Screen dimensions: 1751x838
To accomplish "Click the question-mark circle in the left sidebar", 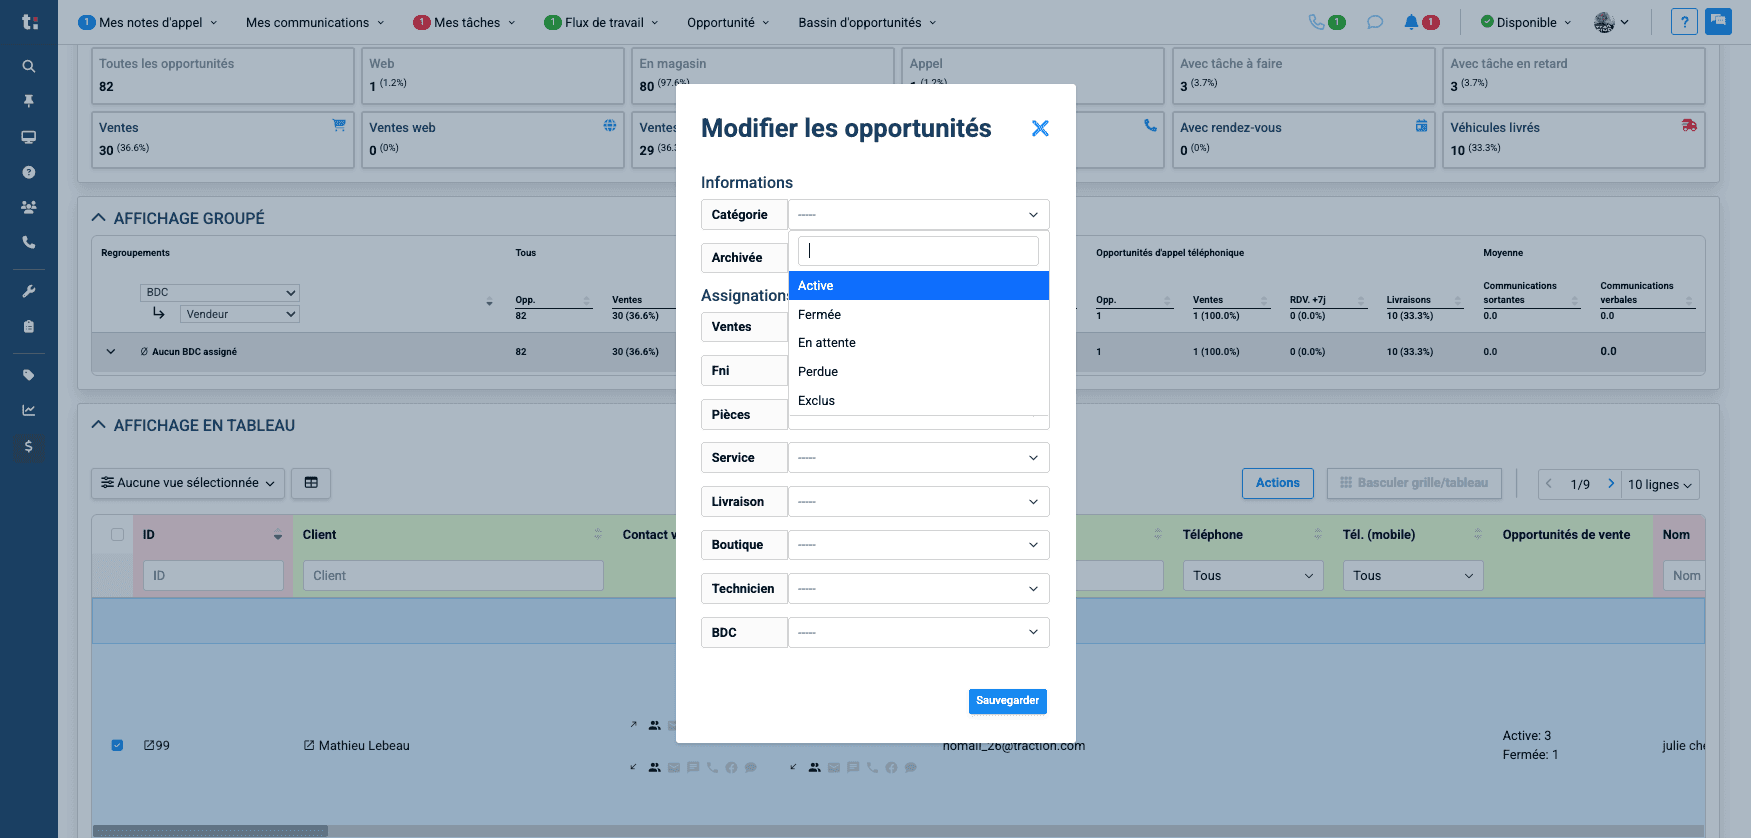I will 29,172.
